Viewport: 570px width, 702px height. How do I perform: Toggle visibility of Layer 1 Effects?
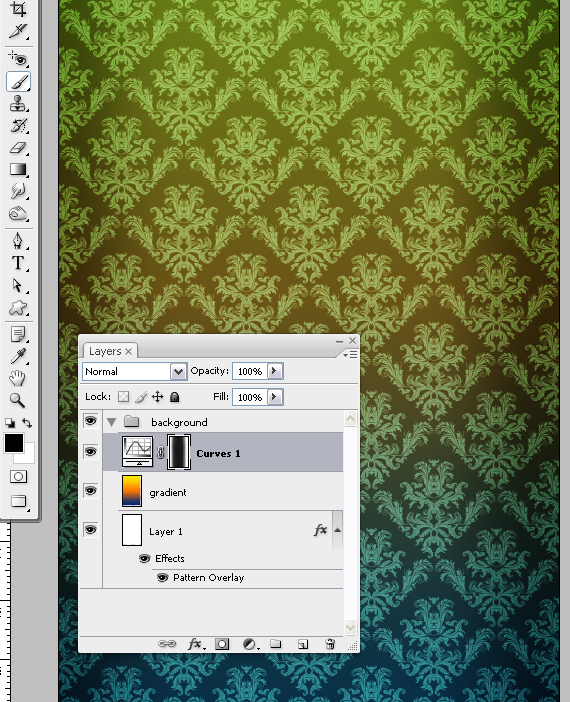[x=144, y=558]
